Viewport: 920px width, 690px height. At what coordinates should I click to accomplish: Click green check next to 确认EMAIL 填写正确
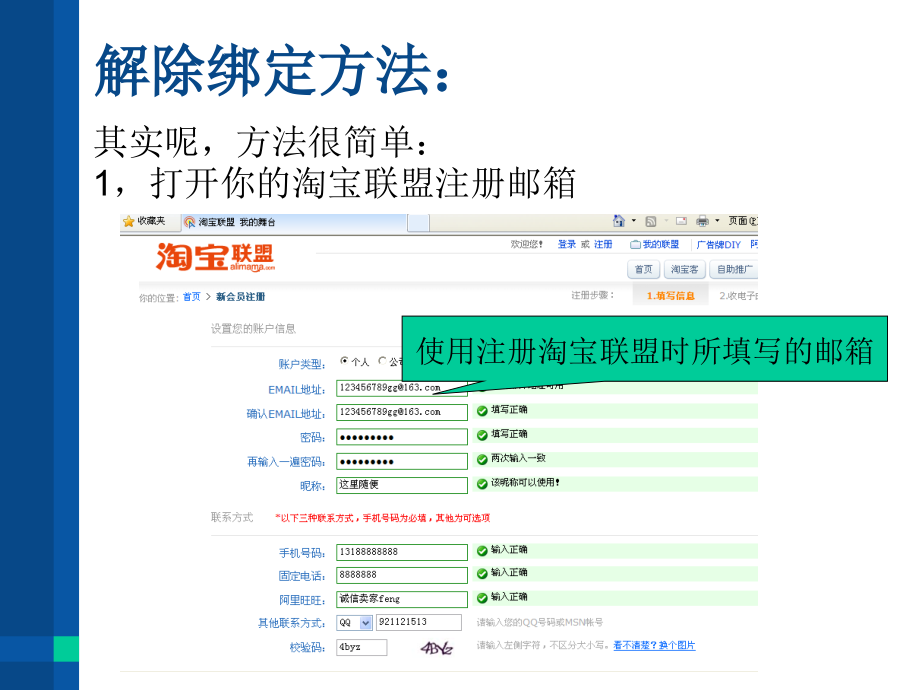[482, 411]
